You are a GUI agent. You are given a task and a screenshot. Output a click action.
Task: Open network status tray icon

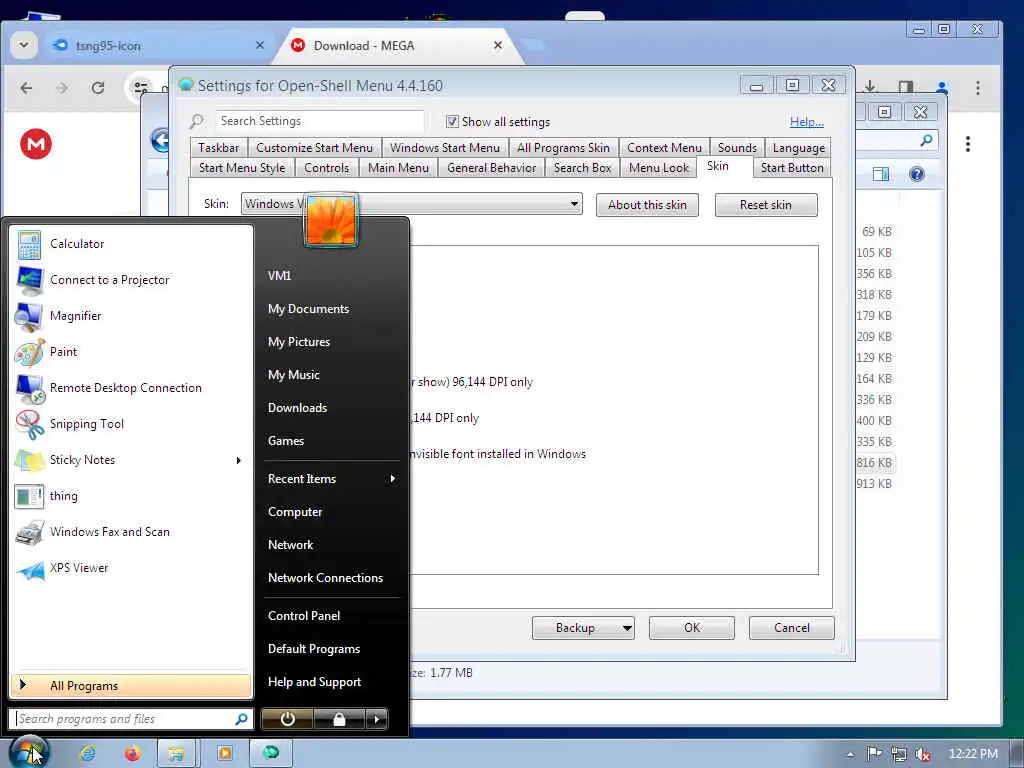899,754
